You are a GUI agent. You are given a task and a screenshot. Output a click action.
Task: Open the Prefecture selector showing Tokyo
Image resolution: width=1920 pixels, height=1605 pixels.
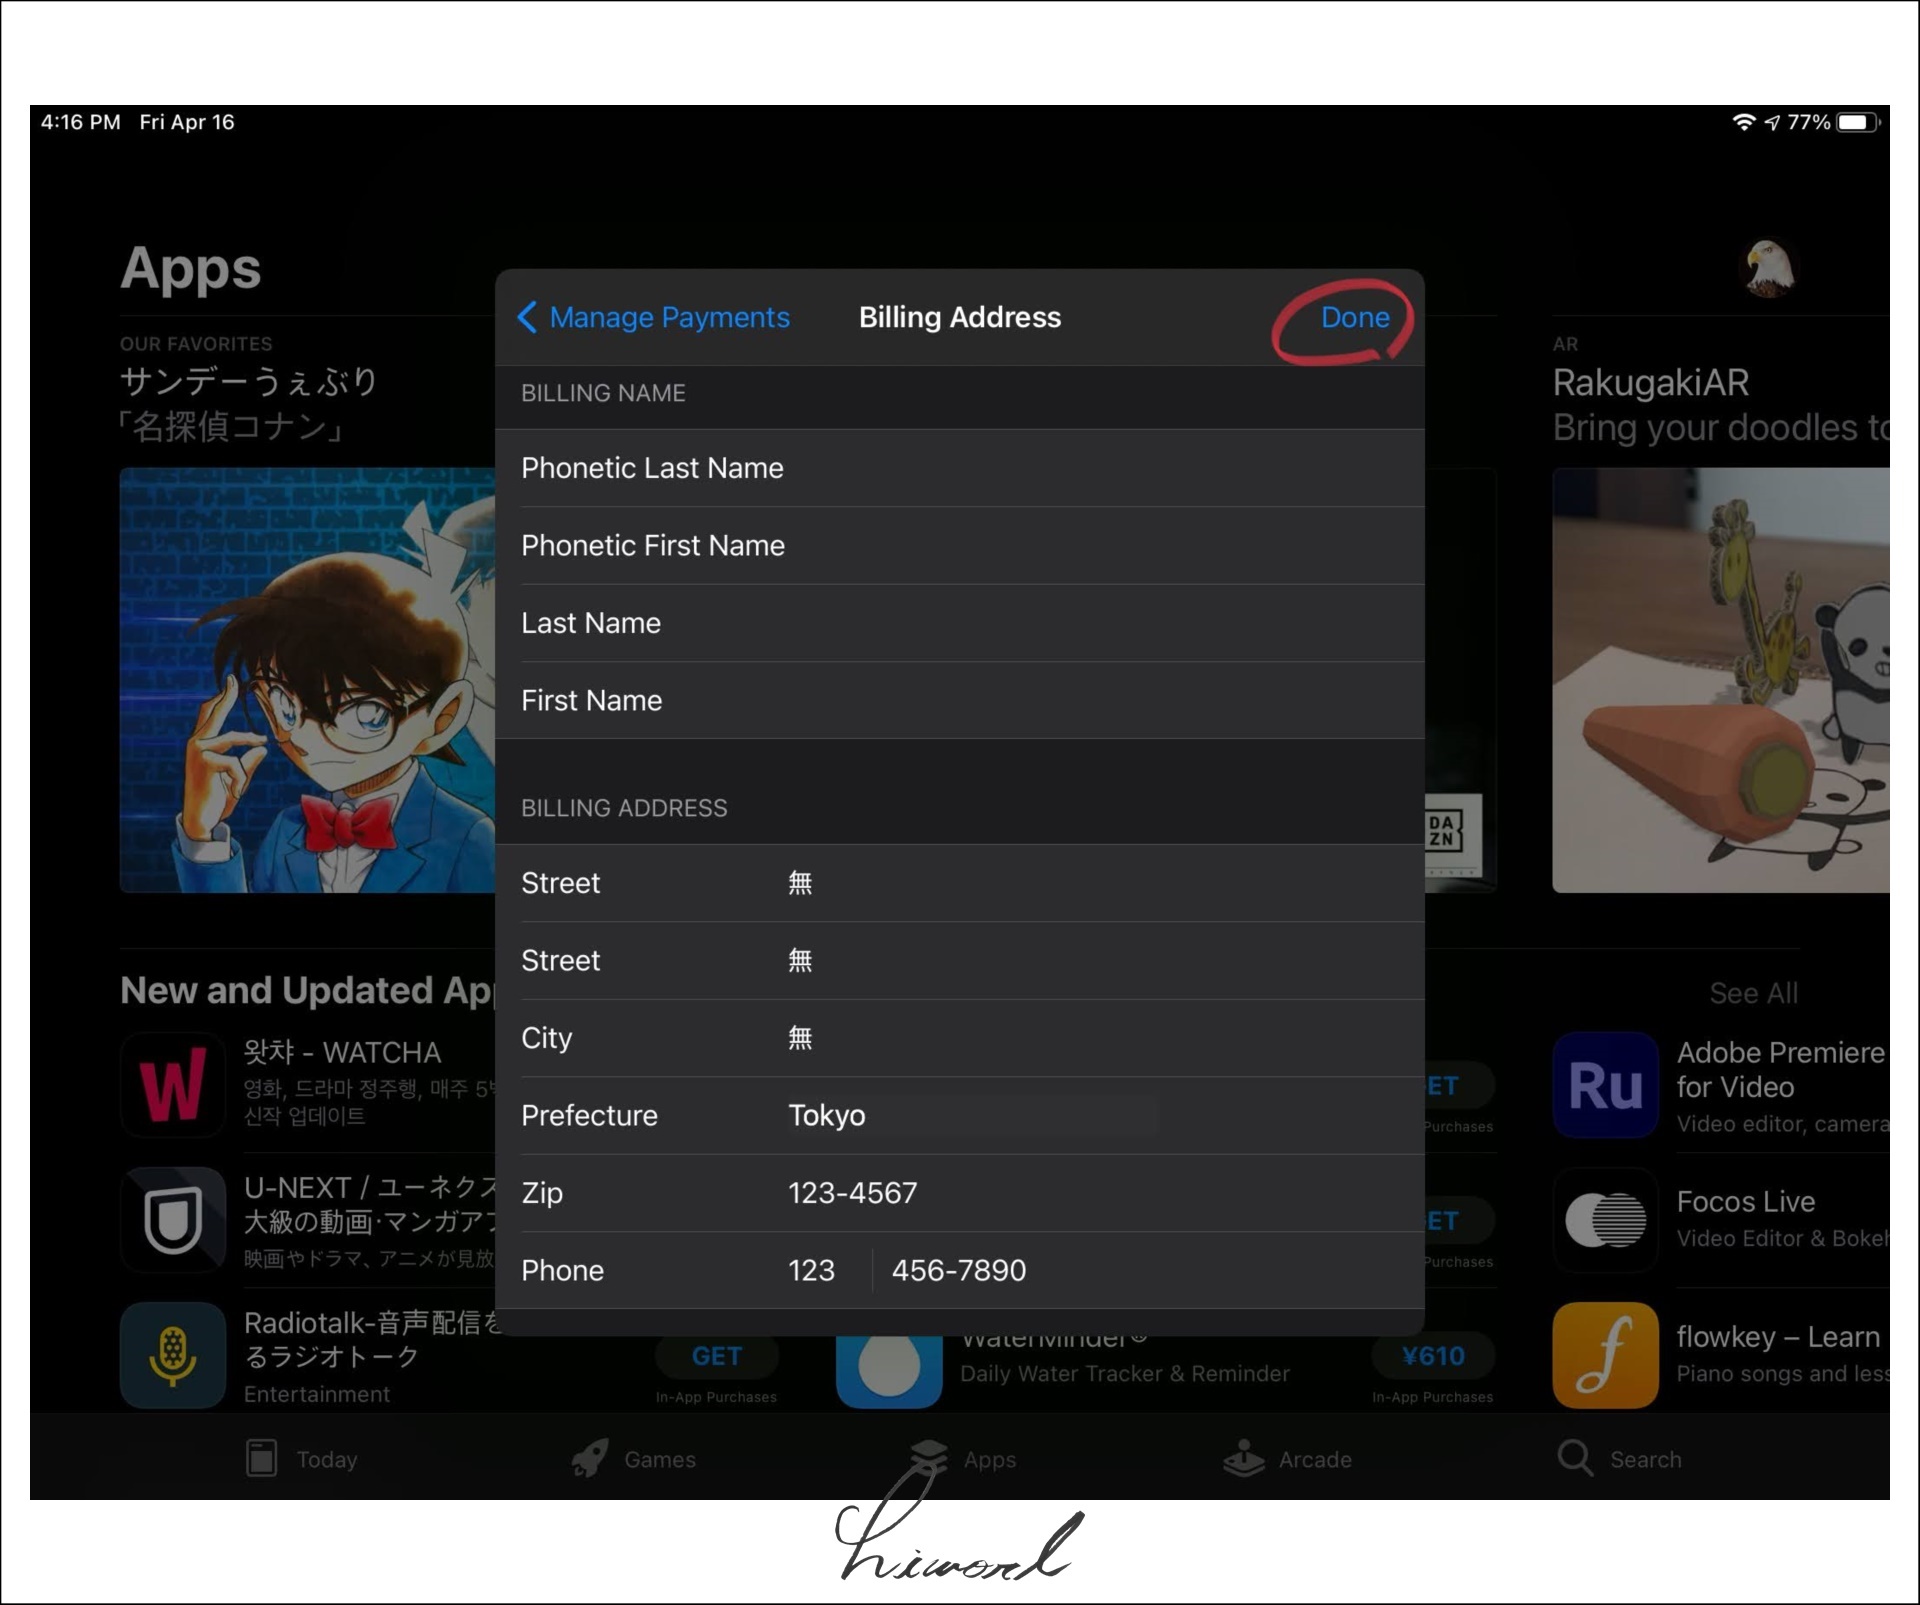pyautogui.click(x=960, y=1115)
